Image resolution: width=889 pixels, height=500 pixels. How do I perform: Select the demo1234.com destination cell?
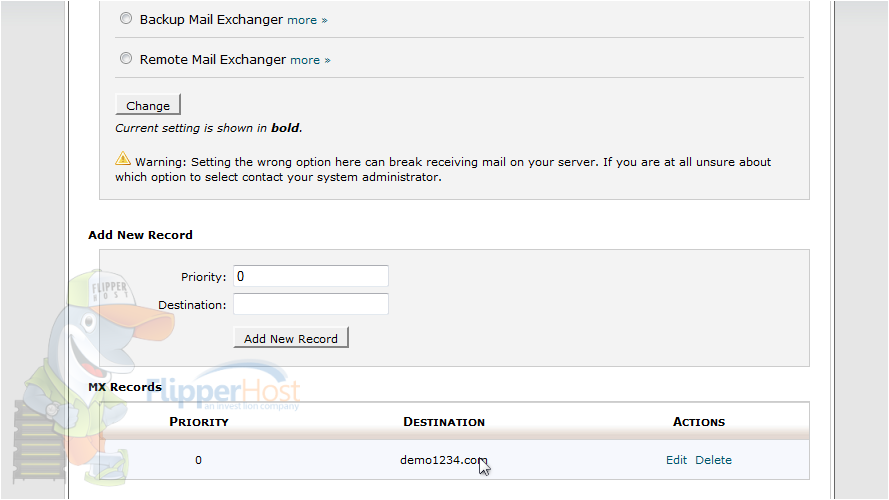[443, 460]
